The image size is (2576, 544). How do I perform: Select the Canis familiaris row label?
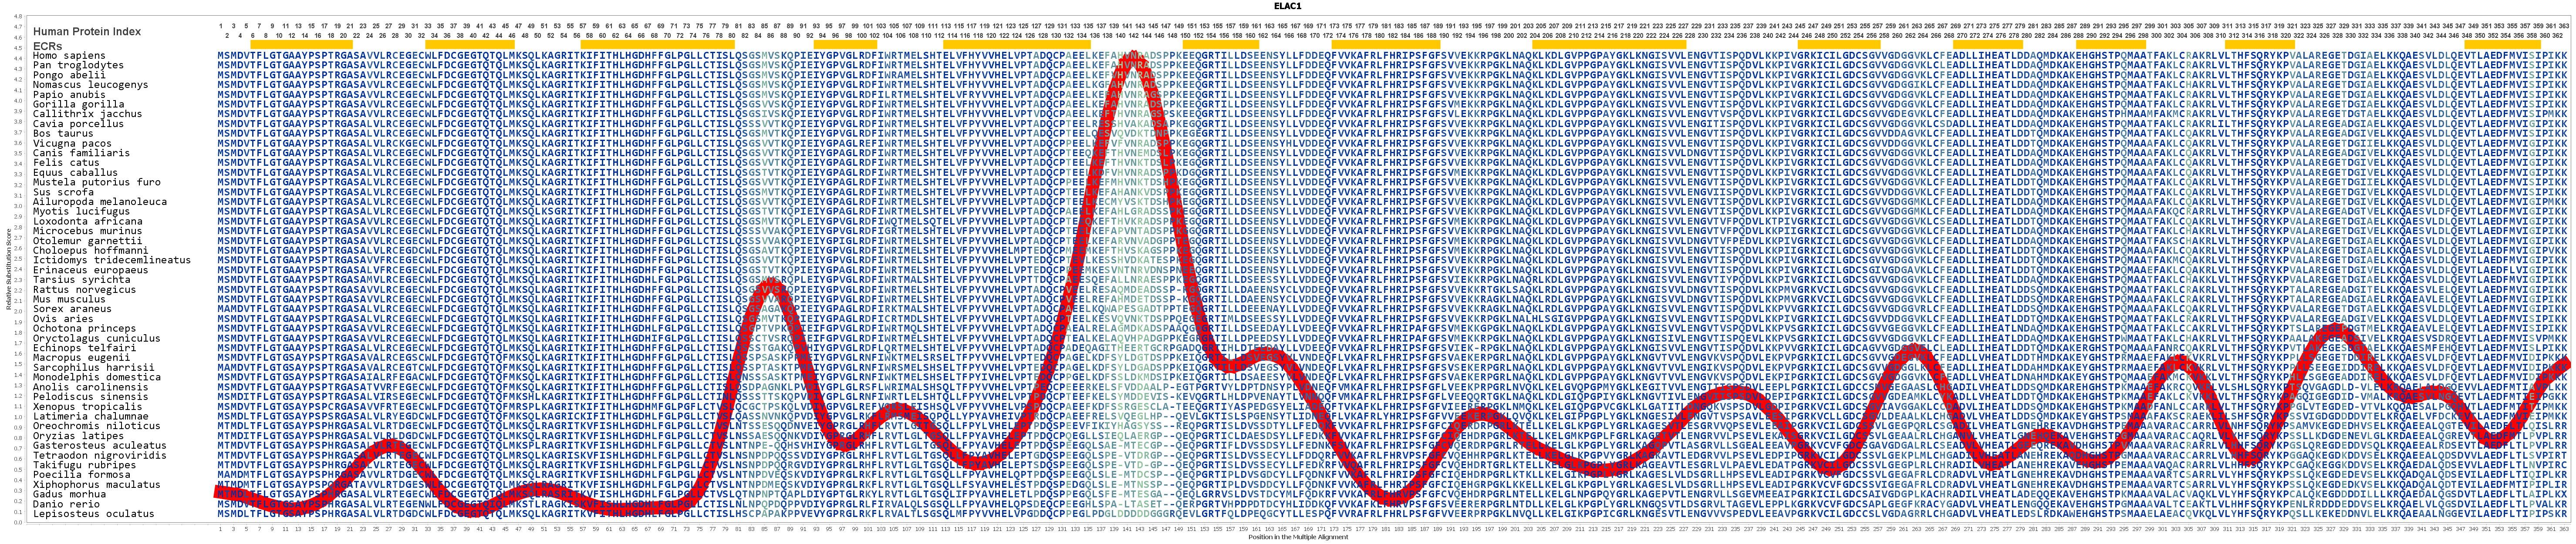81,153
